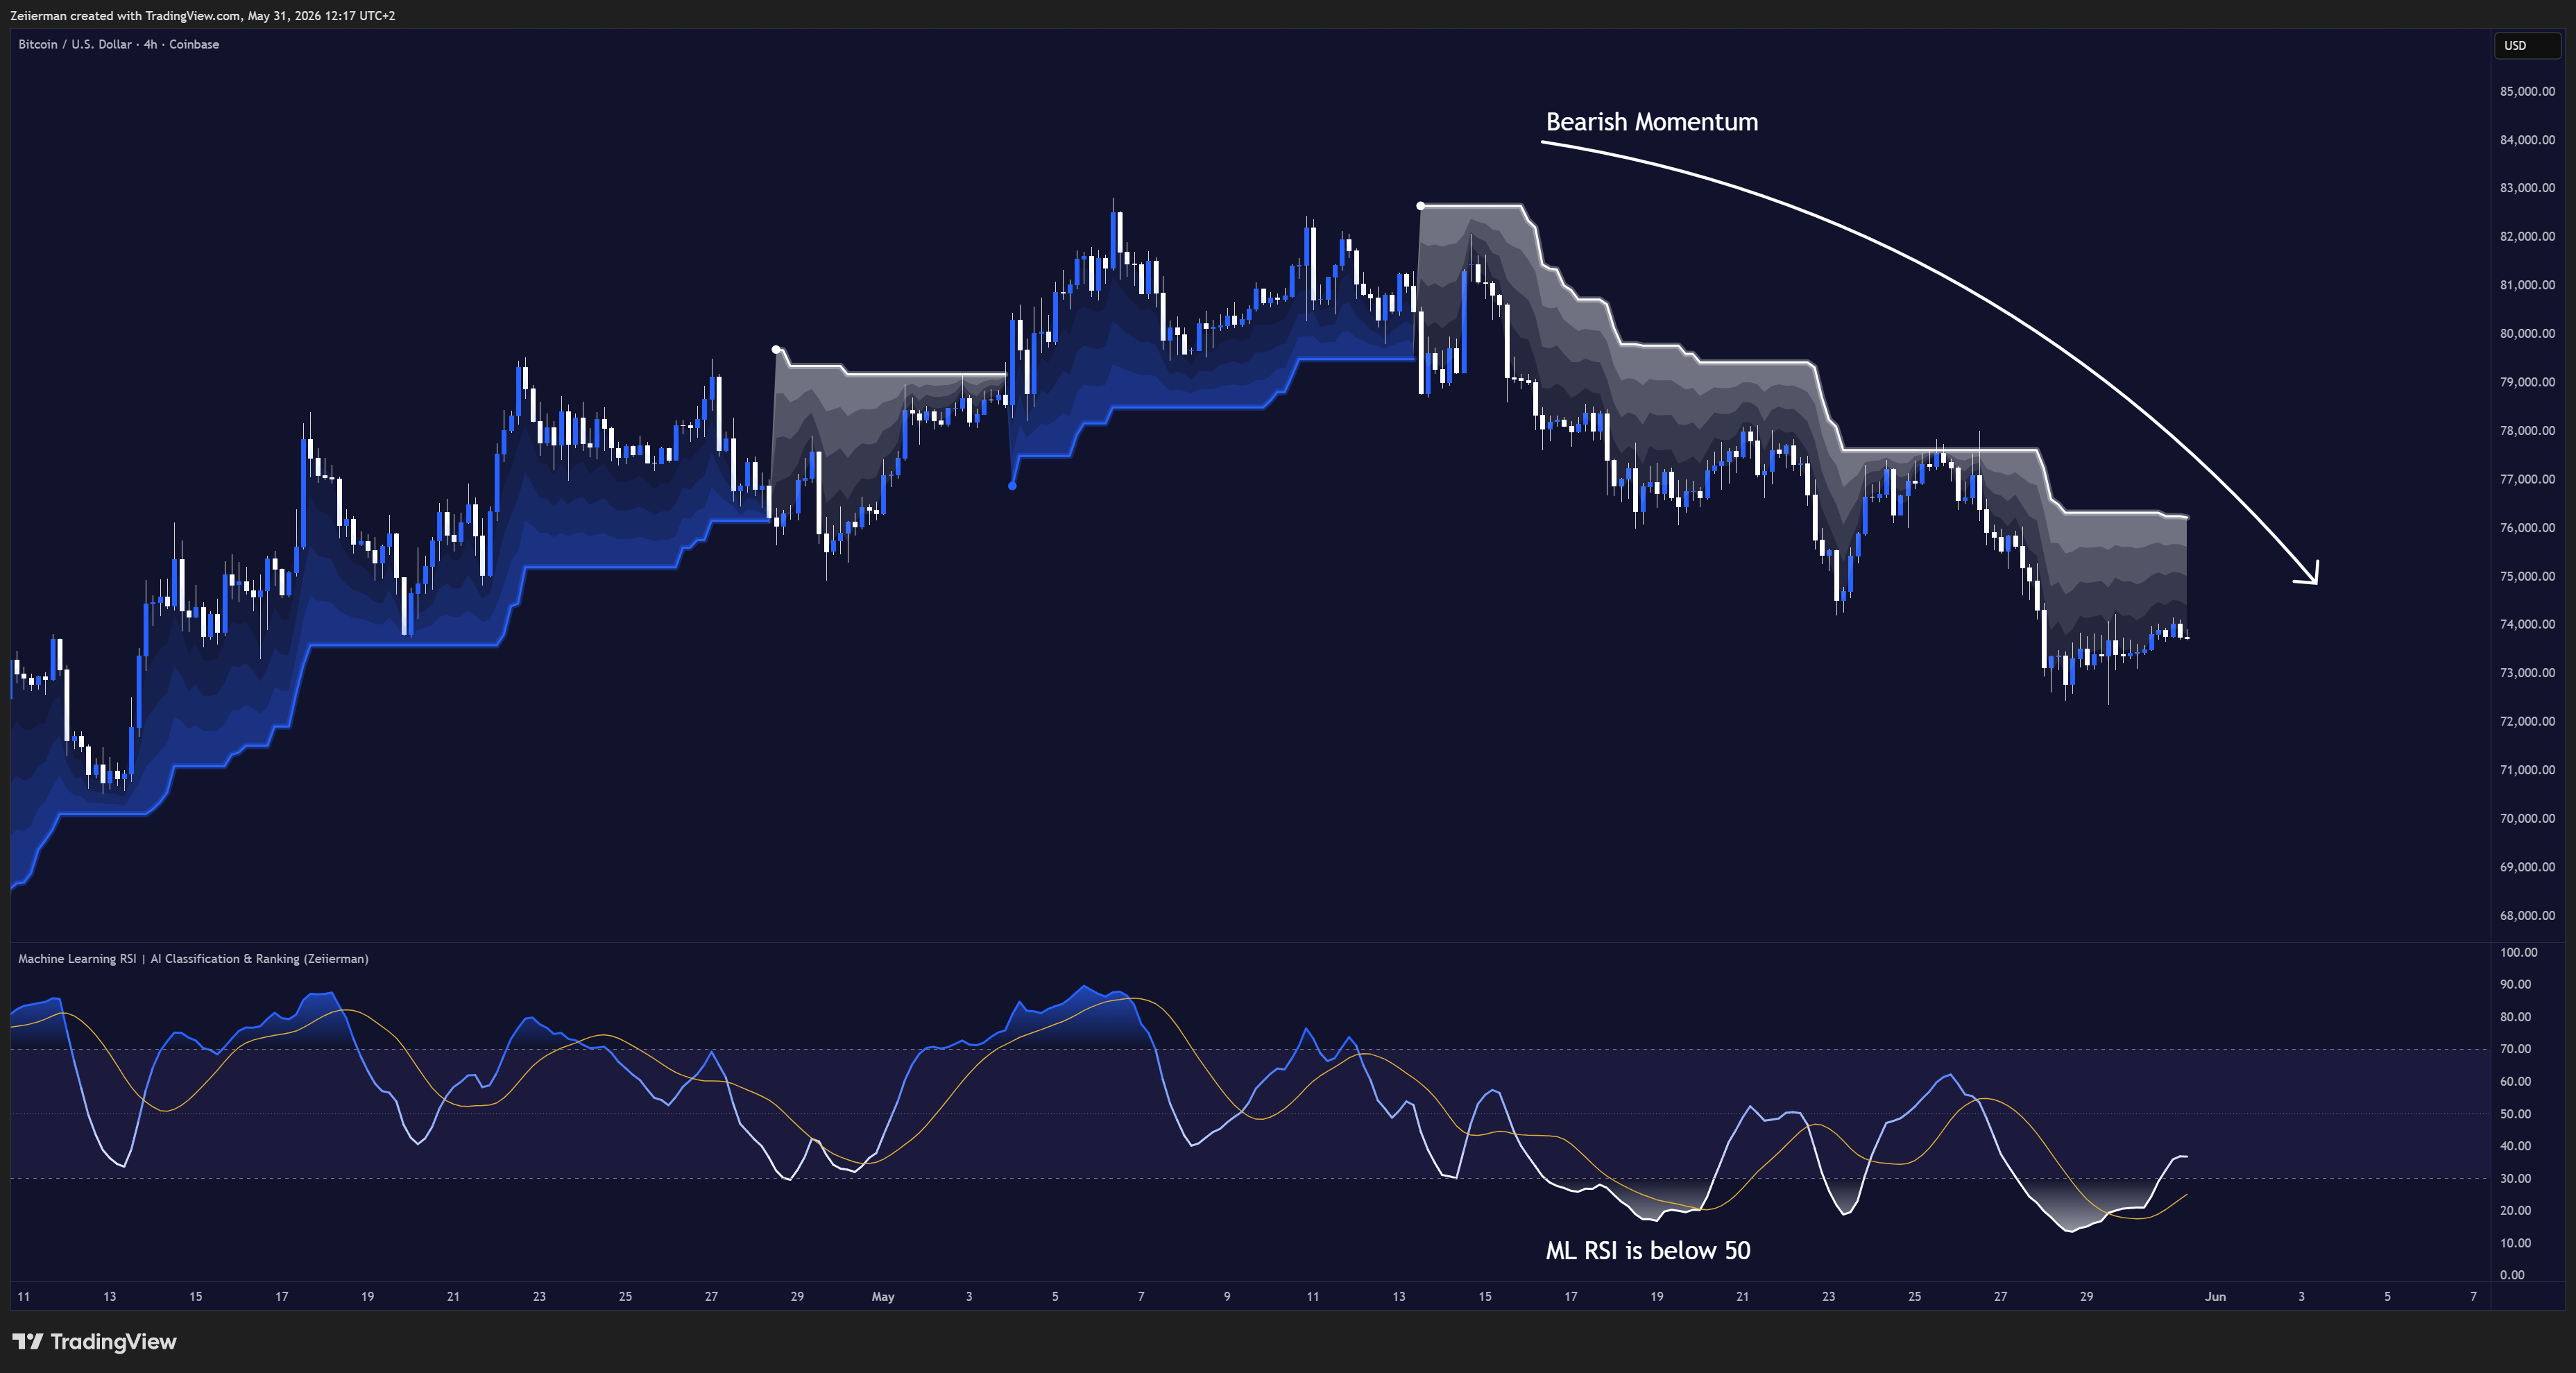The width and height of the screenshot is (2576, 1373).
Task: Click the 83,000.00 price axis label
Action: point(2527,188)
